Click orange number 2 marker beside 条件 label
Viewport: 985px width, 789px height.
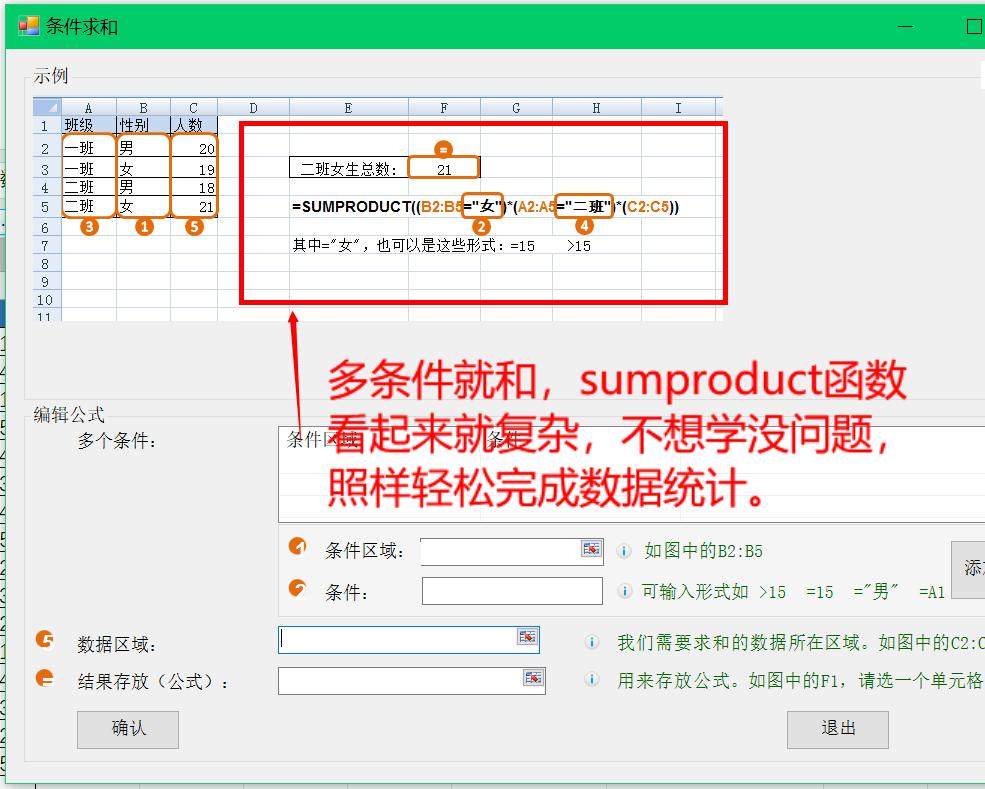(297, 588)
